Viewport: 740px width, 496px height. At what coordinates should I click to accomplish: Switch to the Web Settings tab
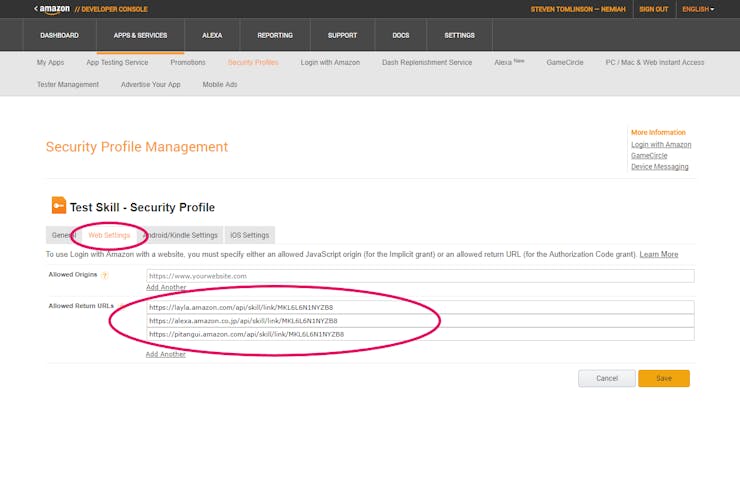pos(109,235)
